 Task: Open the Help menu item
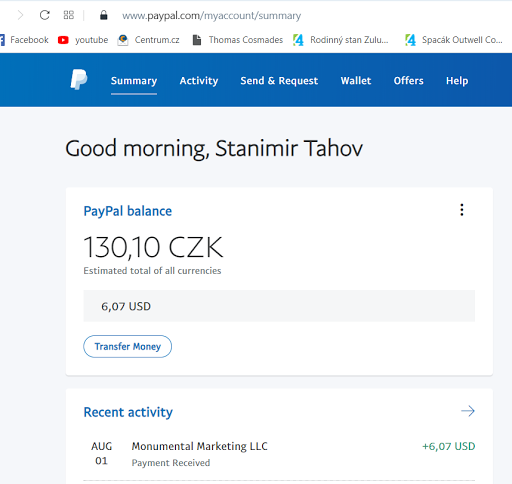tap(457, 81)
